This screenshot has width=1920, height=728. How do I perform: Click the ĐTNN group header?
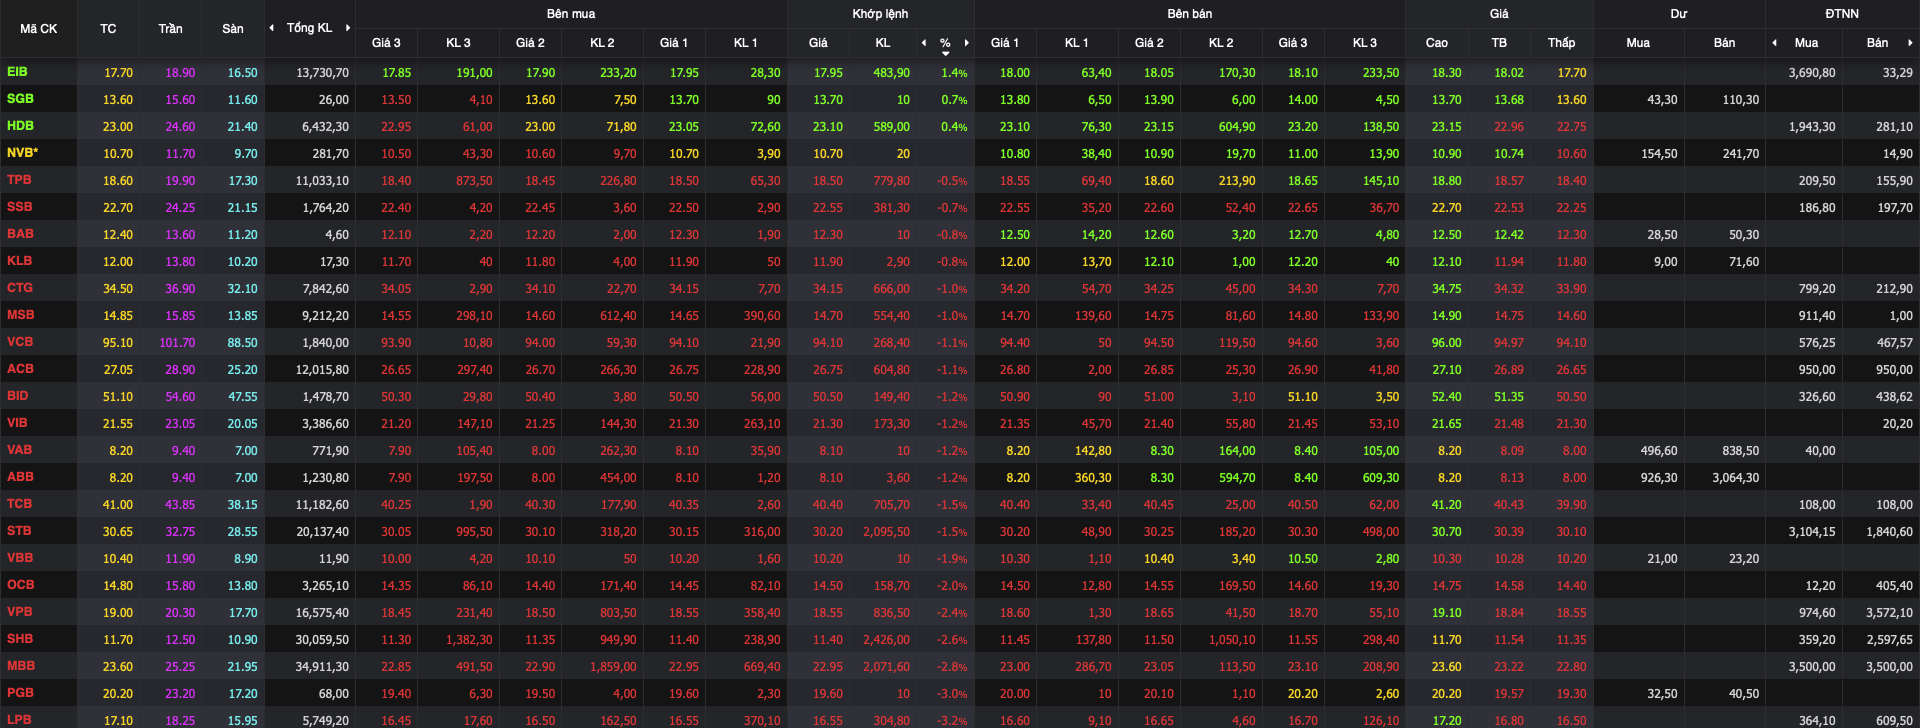1842,14
